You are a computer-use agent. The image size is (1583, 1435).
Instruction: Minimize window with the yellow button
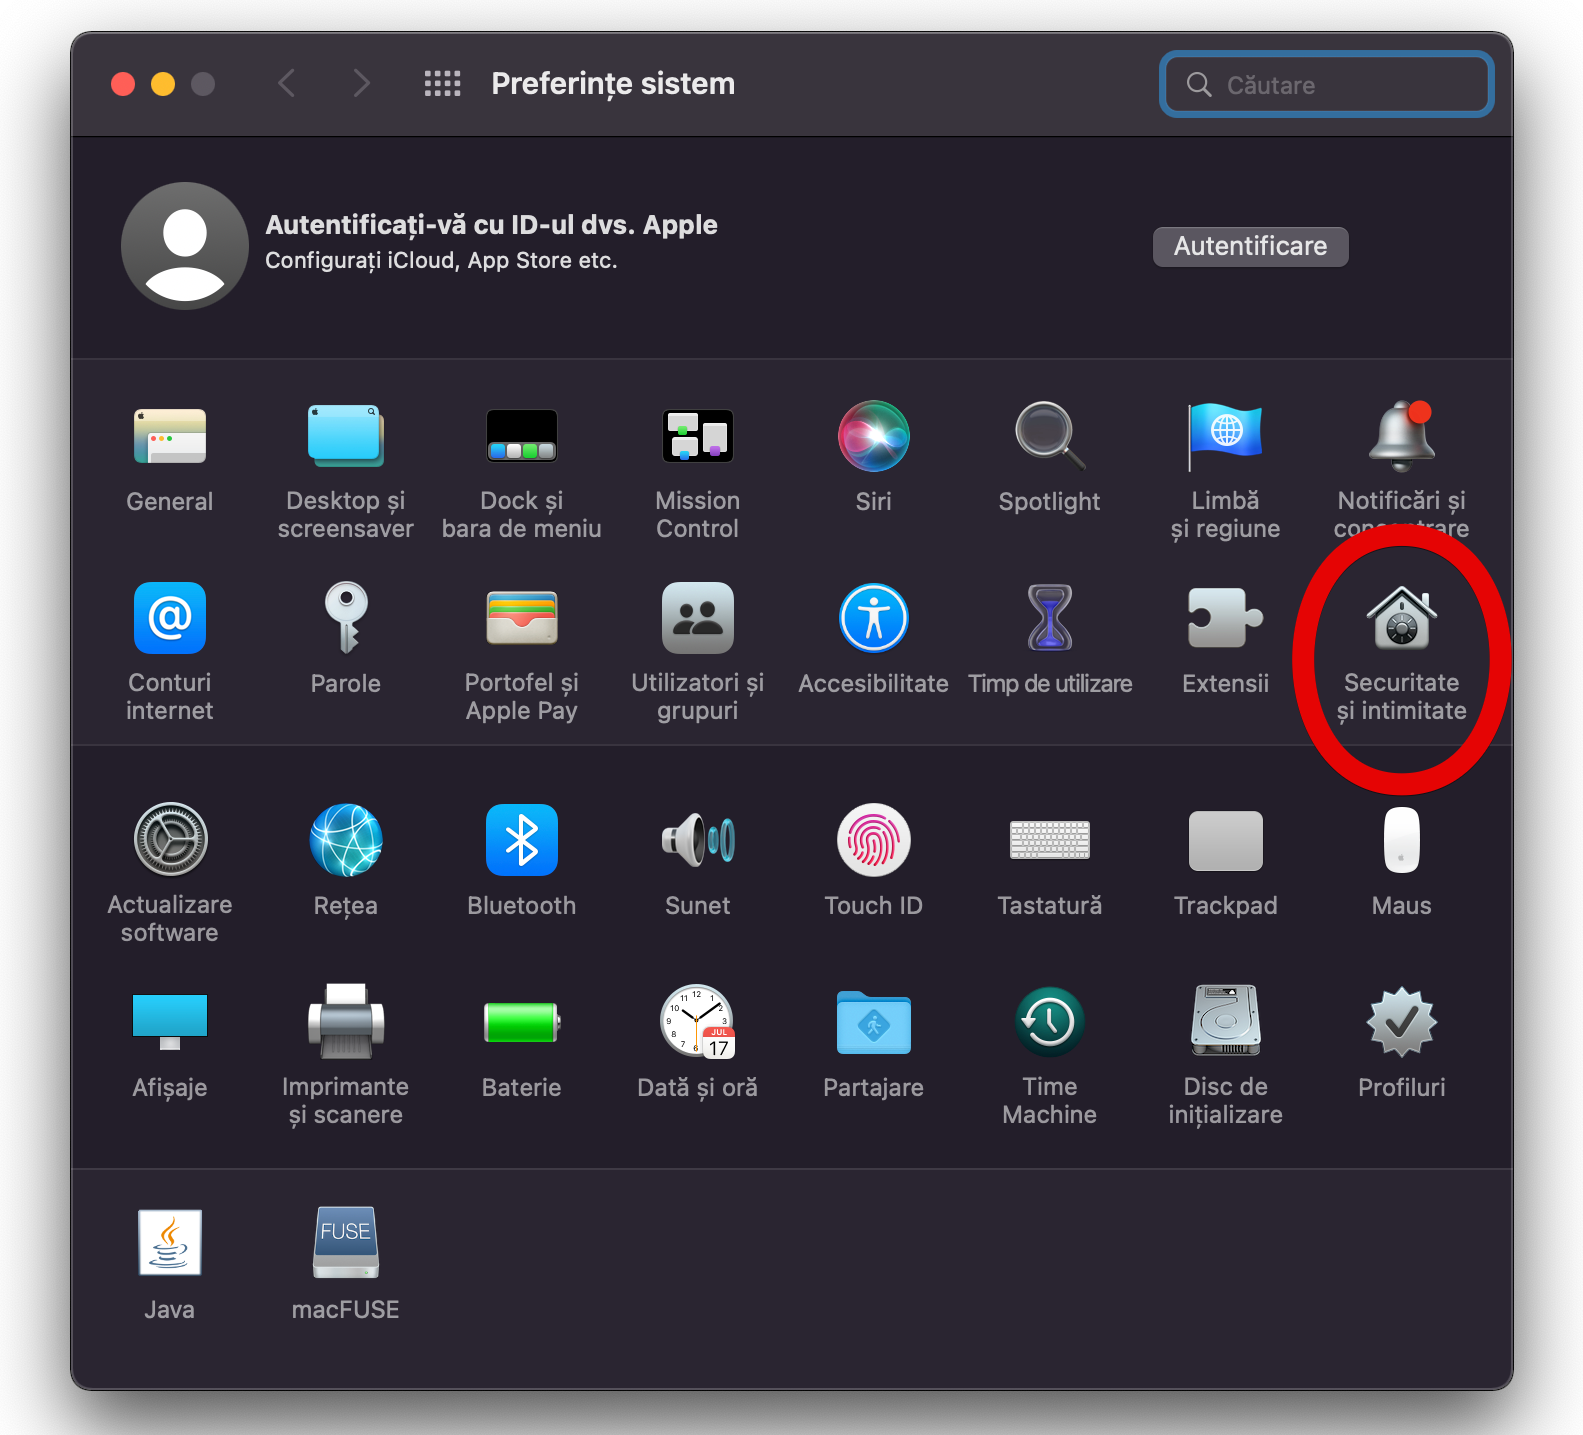coord(163,84)
